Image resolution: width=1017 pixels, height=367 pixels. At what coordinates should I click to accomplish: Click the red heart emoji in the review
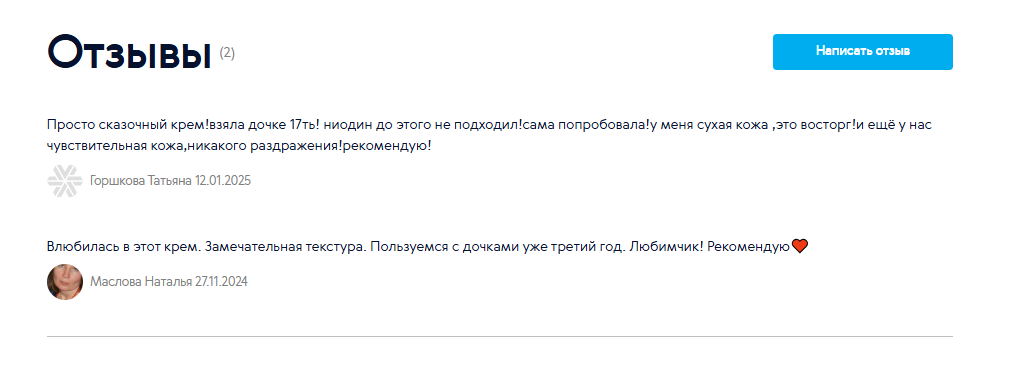pos(800,246)
